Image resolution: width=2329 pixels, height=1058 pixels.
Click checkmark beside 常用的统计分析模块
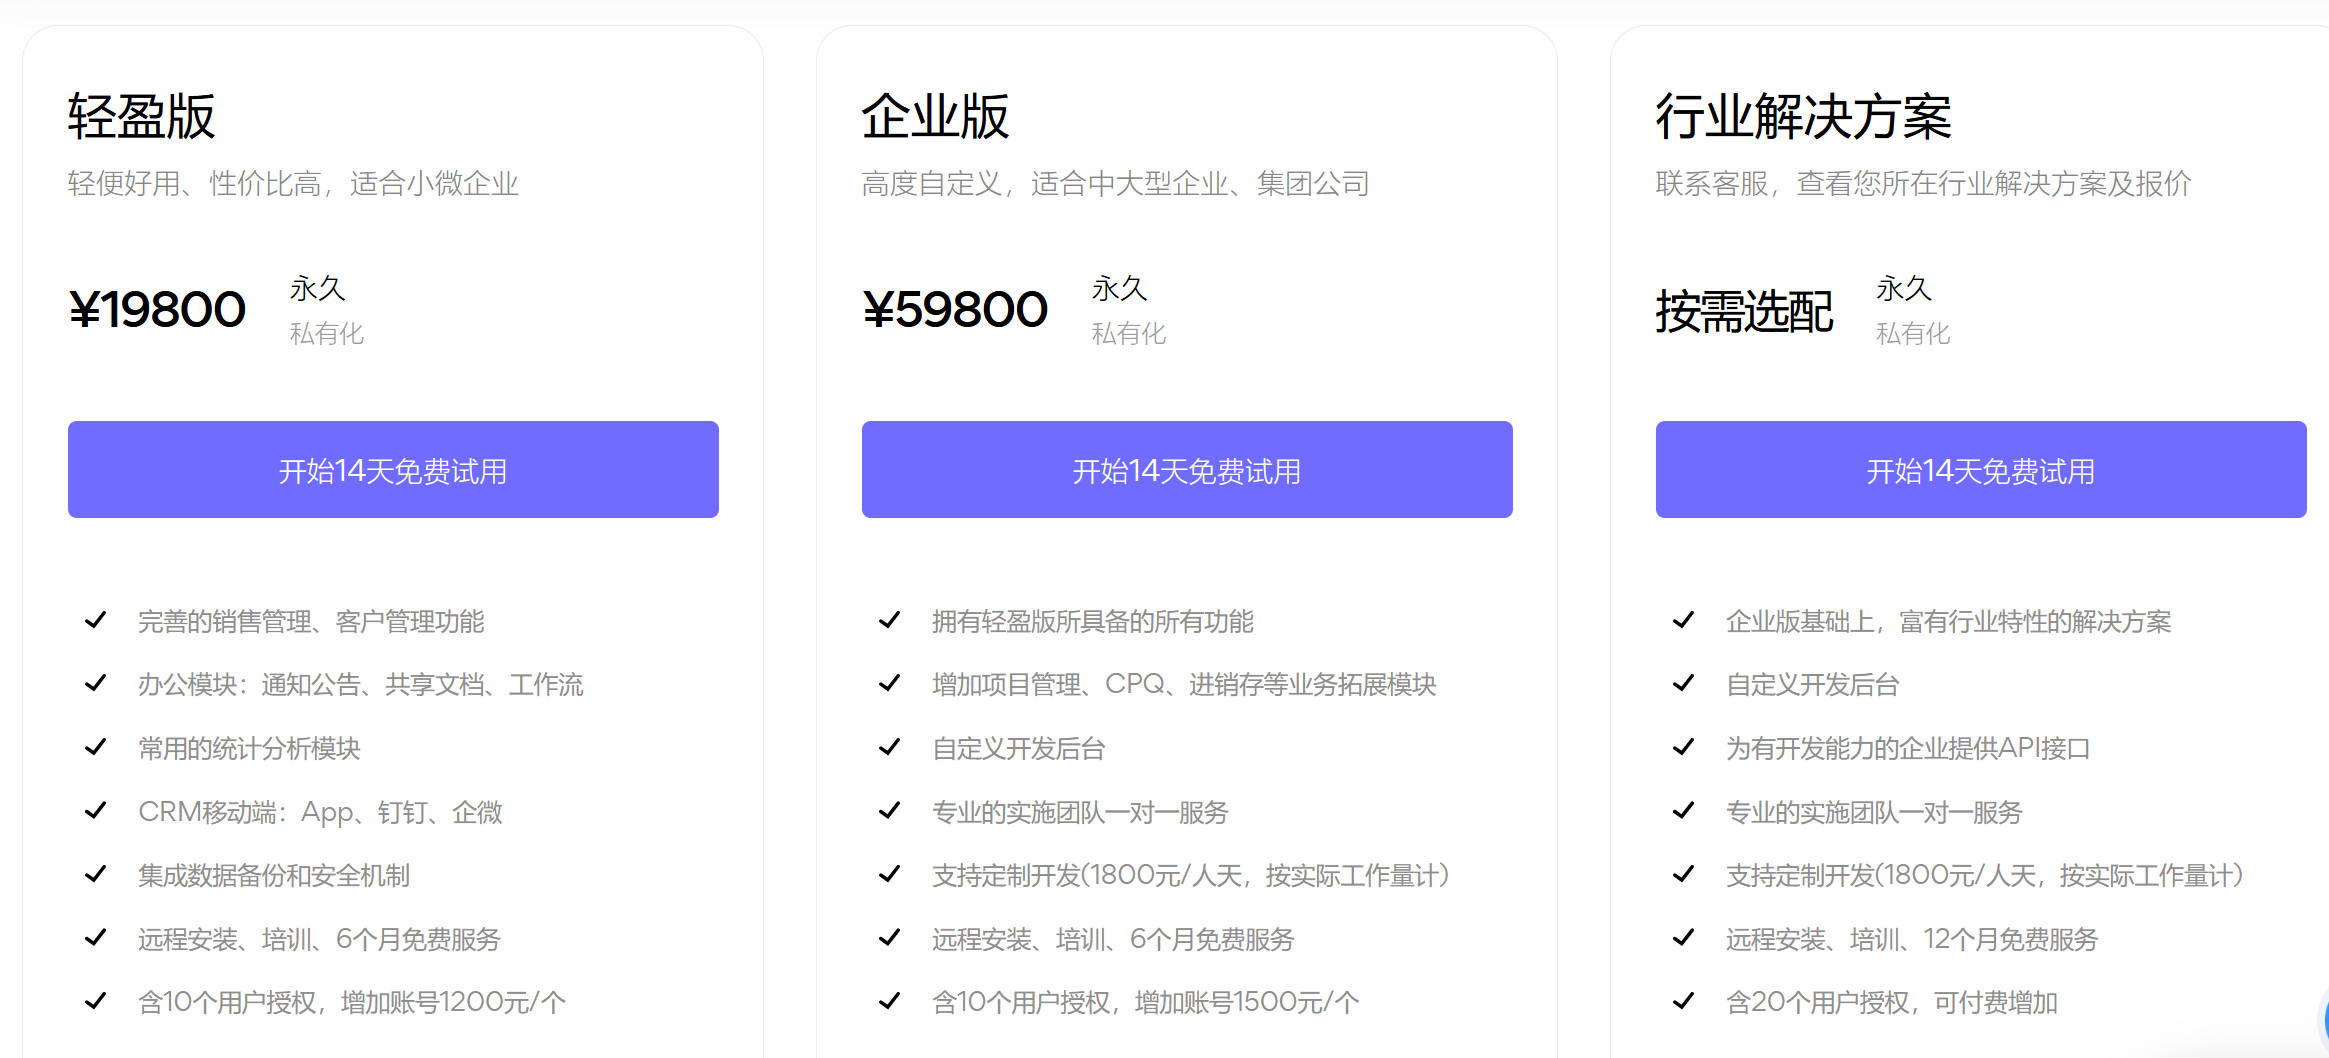pyautogui.click(x=96, y=747)
